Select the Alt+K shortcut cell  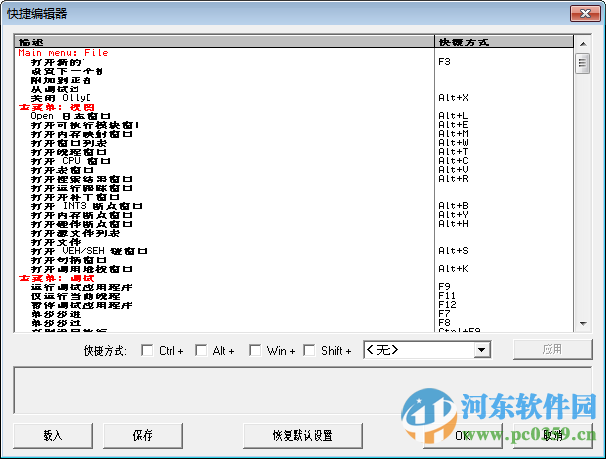[x=504, y=269]
